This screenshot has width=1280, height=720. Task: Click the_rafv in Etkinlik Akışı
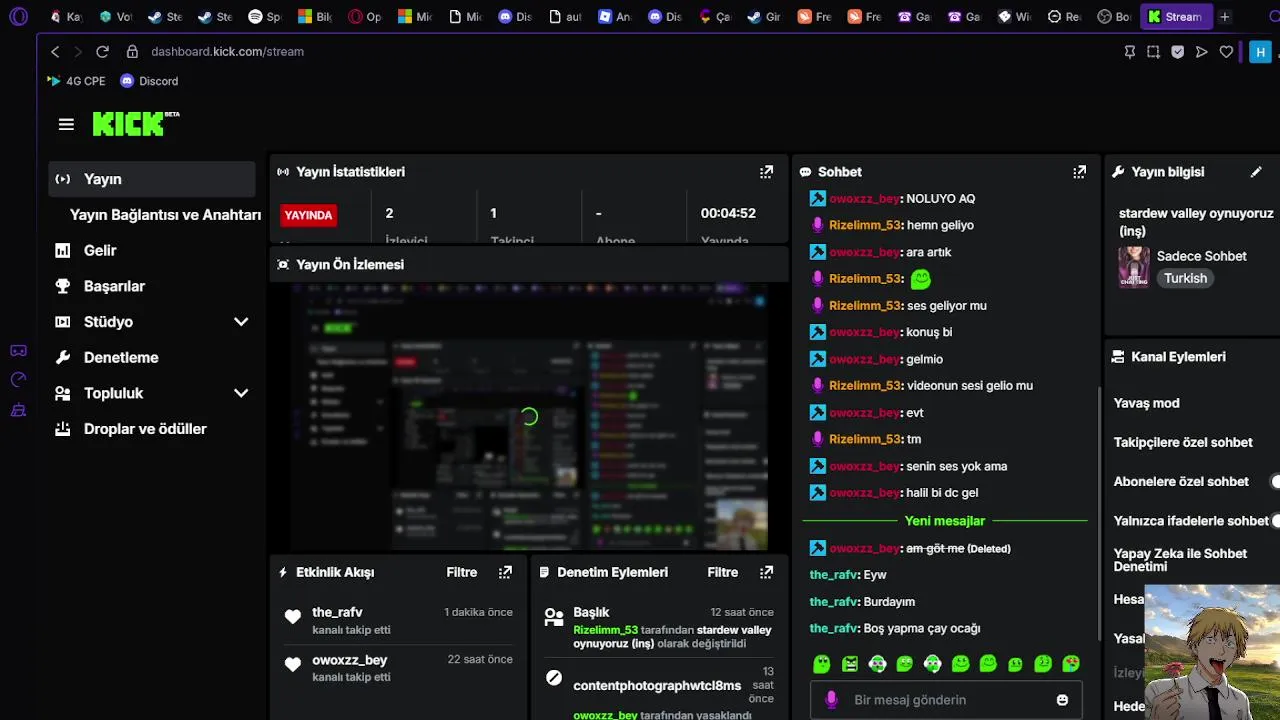click(337, 612)
